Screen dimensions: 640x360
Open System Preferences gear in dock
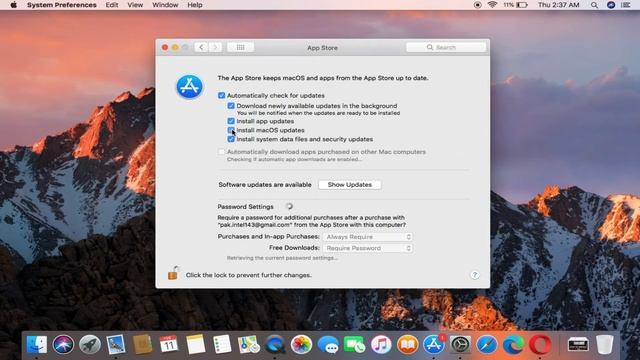point(460,344)
